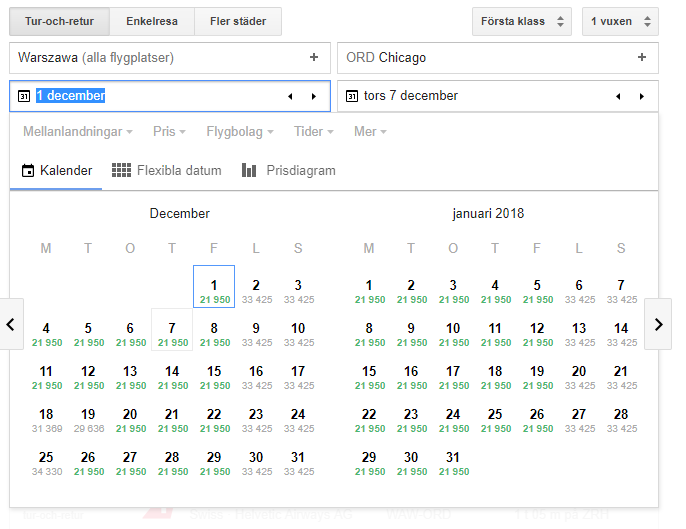Viewport: 686px width, 529px height.
Task: Choose the Fler städer trip option
Action: click(238, 21)
